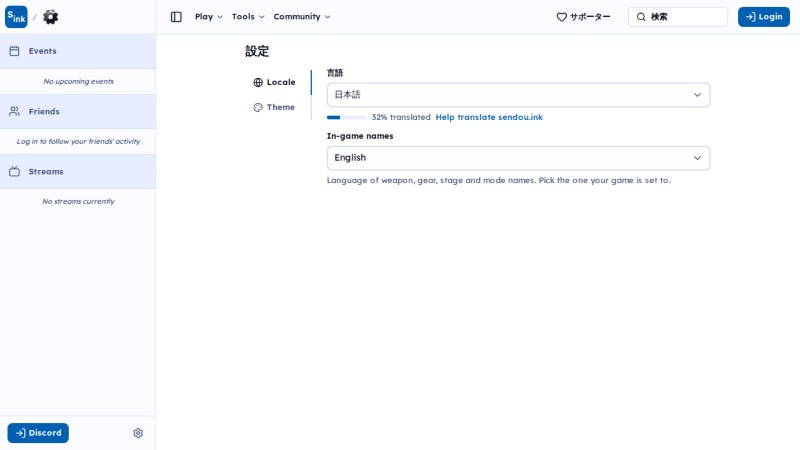Click the No streams currently text

click(x=79, y=202)
